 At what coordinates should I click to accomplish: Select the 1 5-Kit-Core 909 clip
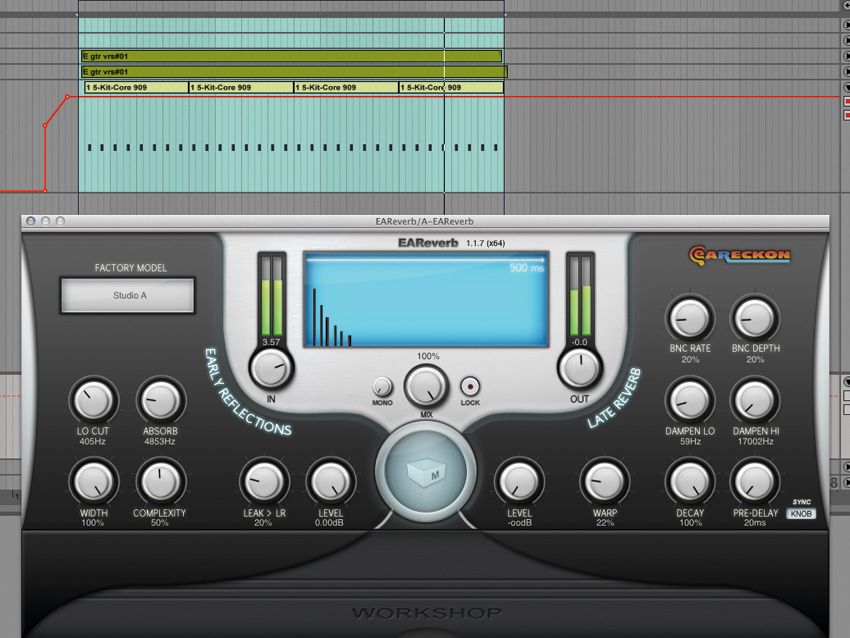coord(130,87)
